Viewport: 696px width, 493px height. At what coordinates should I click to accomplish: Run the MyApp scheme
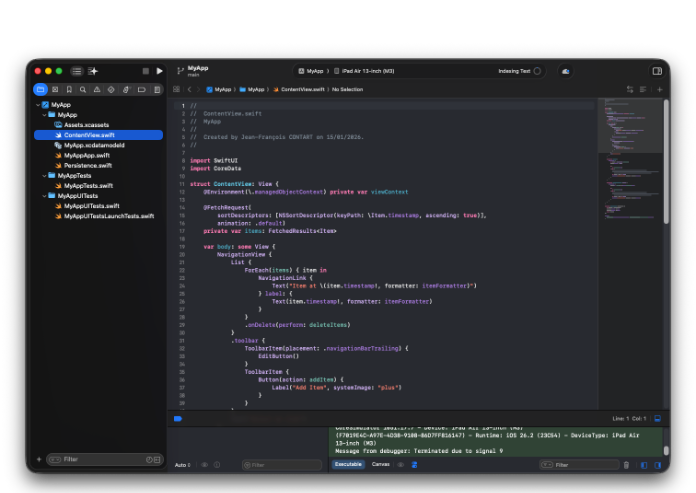pos(159,71)
